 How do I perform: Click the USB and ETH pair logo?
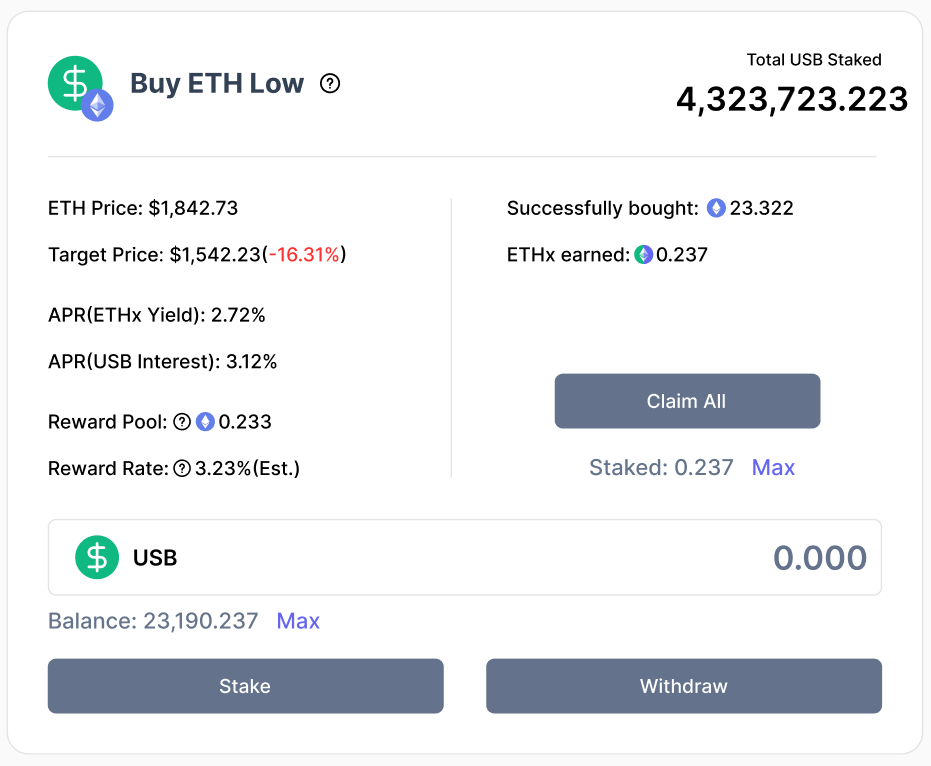[80, 88]
